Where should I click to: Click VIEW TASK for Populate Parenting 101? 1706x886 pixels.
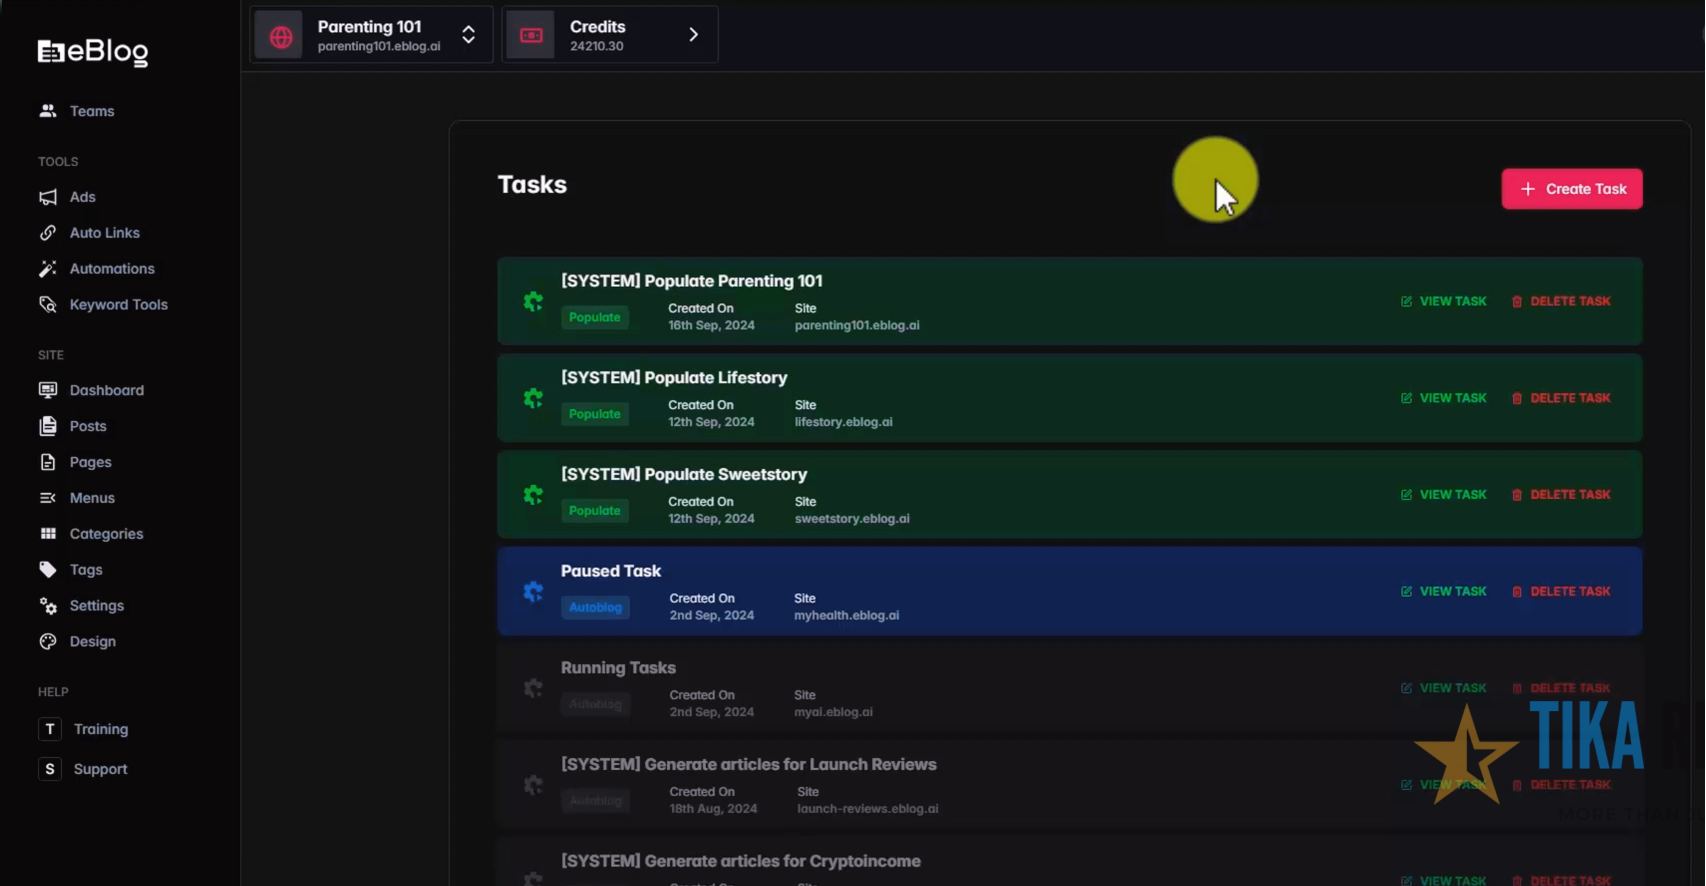pyautogui.click(x=1444, y=301)
